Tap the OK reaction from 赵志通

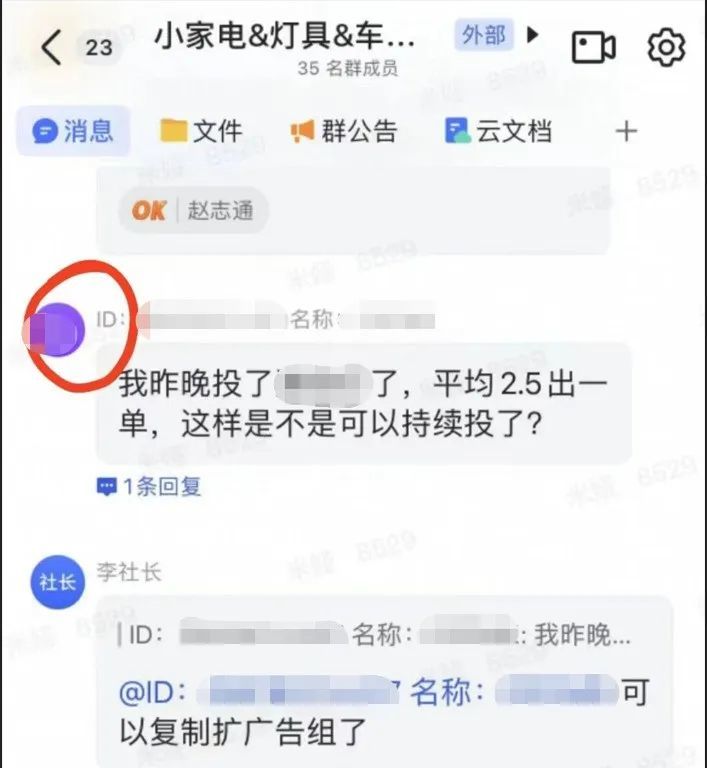click(x=194, y=211)
